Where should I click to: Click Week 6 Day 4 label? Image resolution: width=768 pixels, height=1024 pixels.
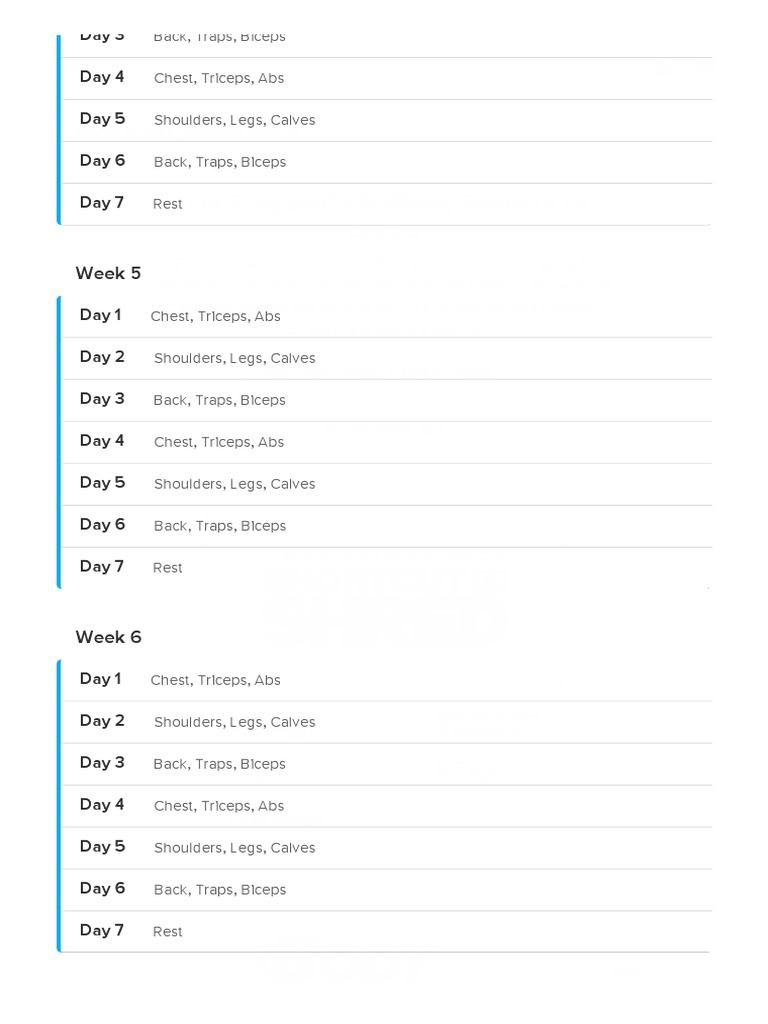coord(102,805)
